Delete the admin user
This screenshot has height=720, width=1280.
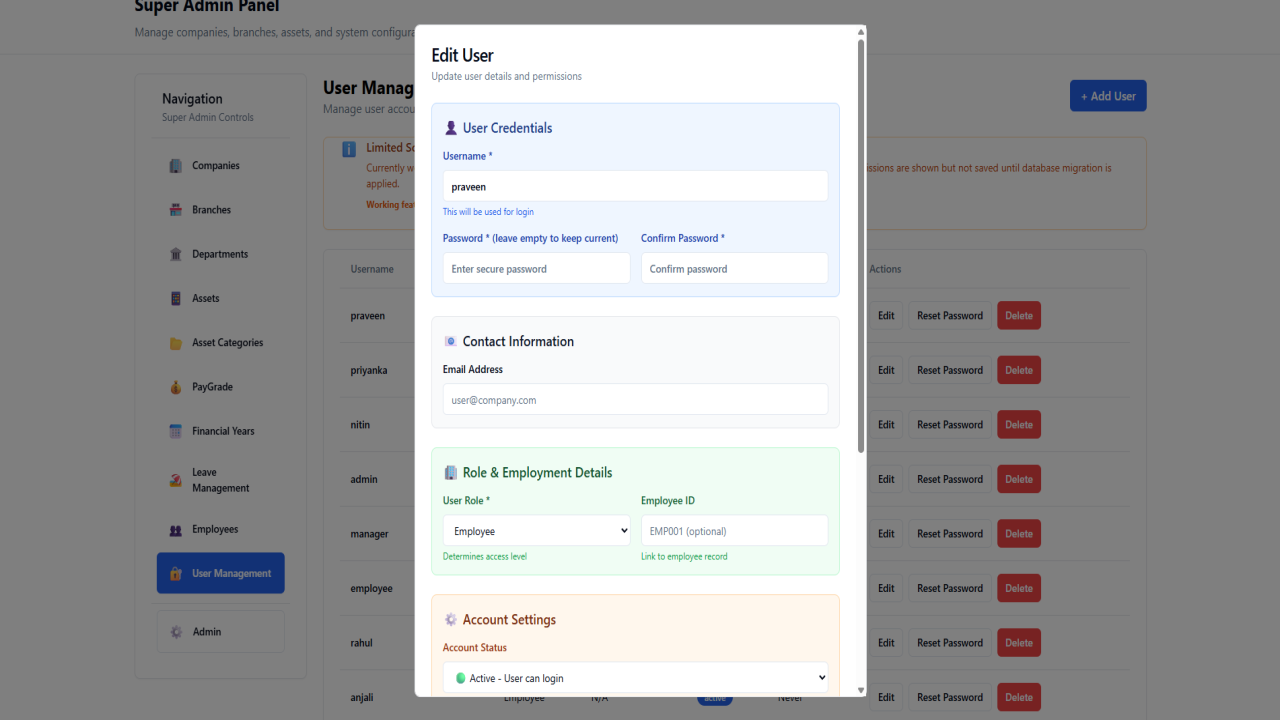tap(1019, 479)
